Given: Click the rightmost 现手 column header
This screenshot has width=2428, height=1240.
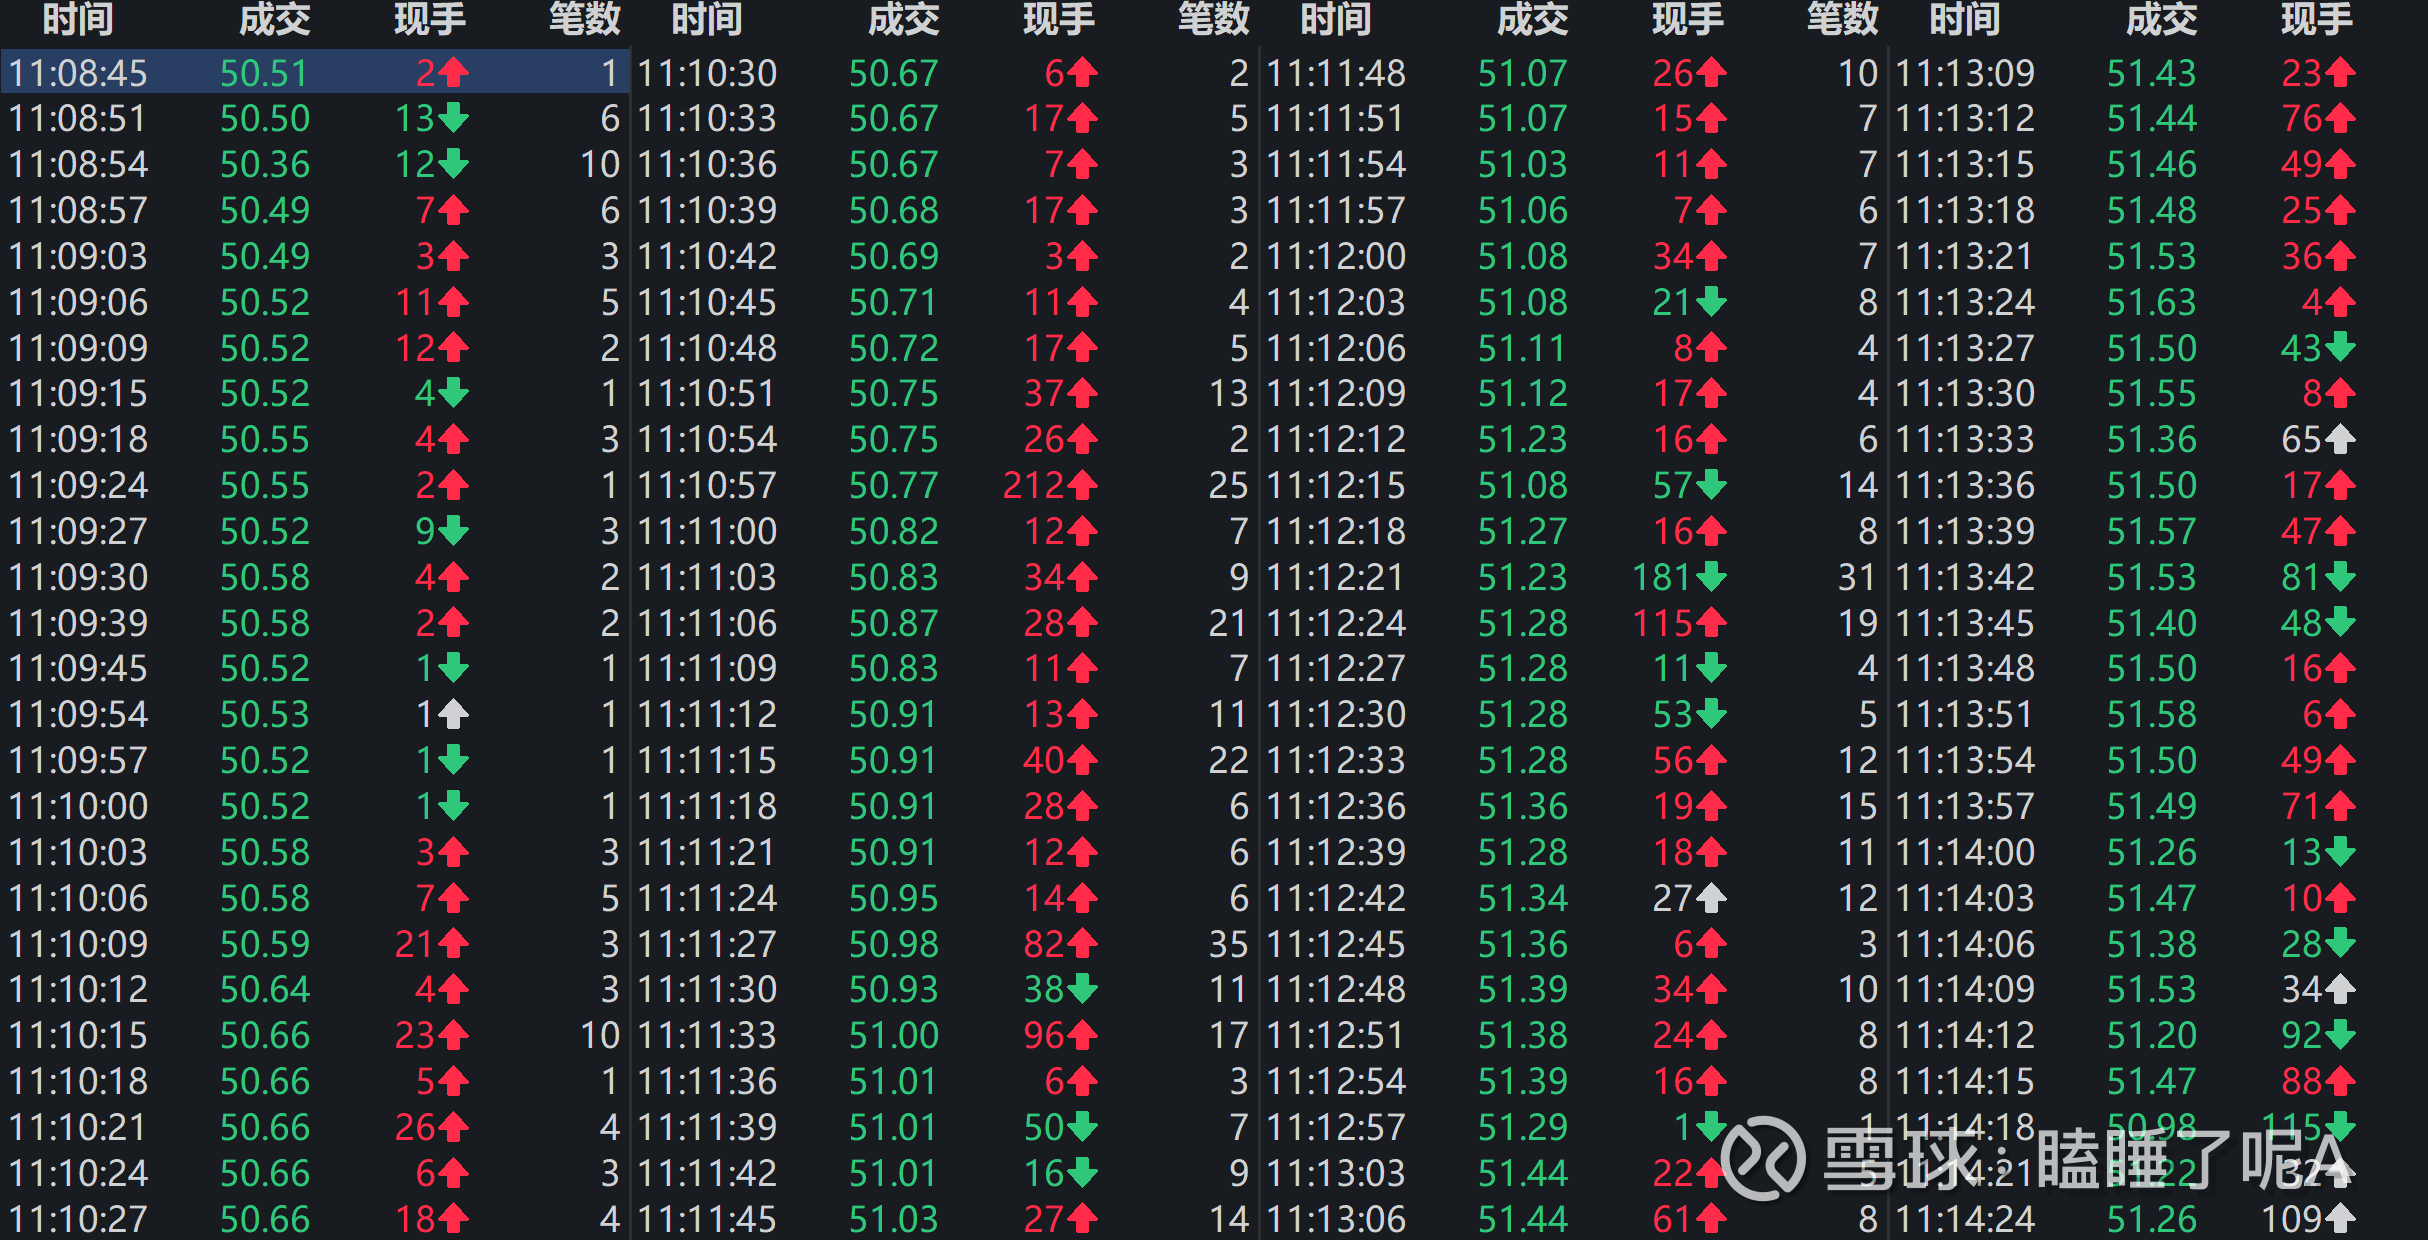Looking at the screenshot, I should tap(2316, 20).
